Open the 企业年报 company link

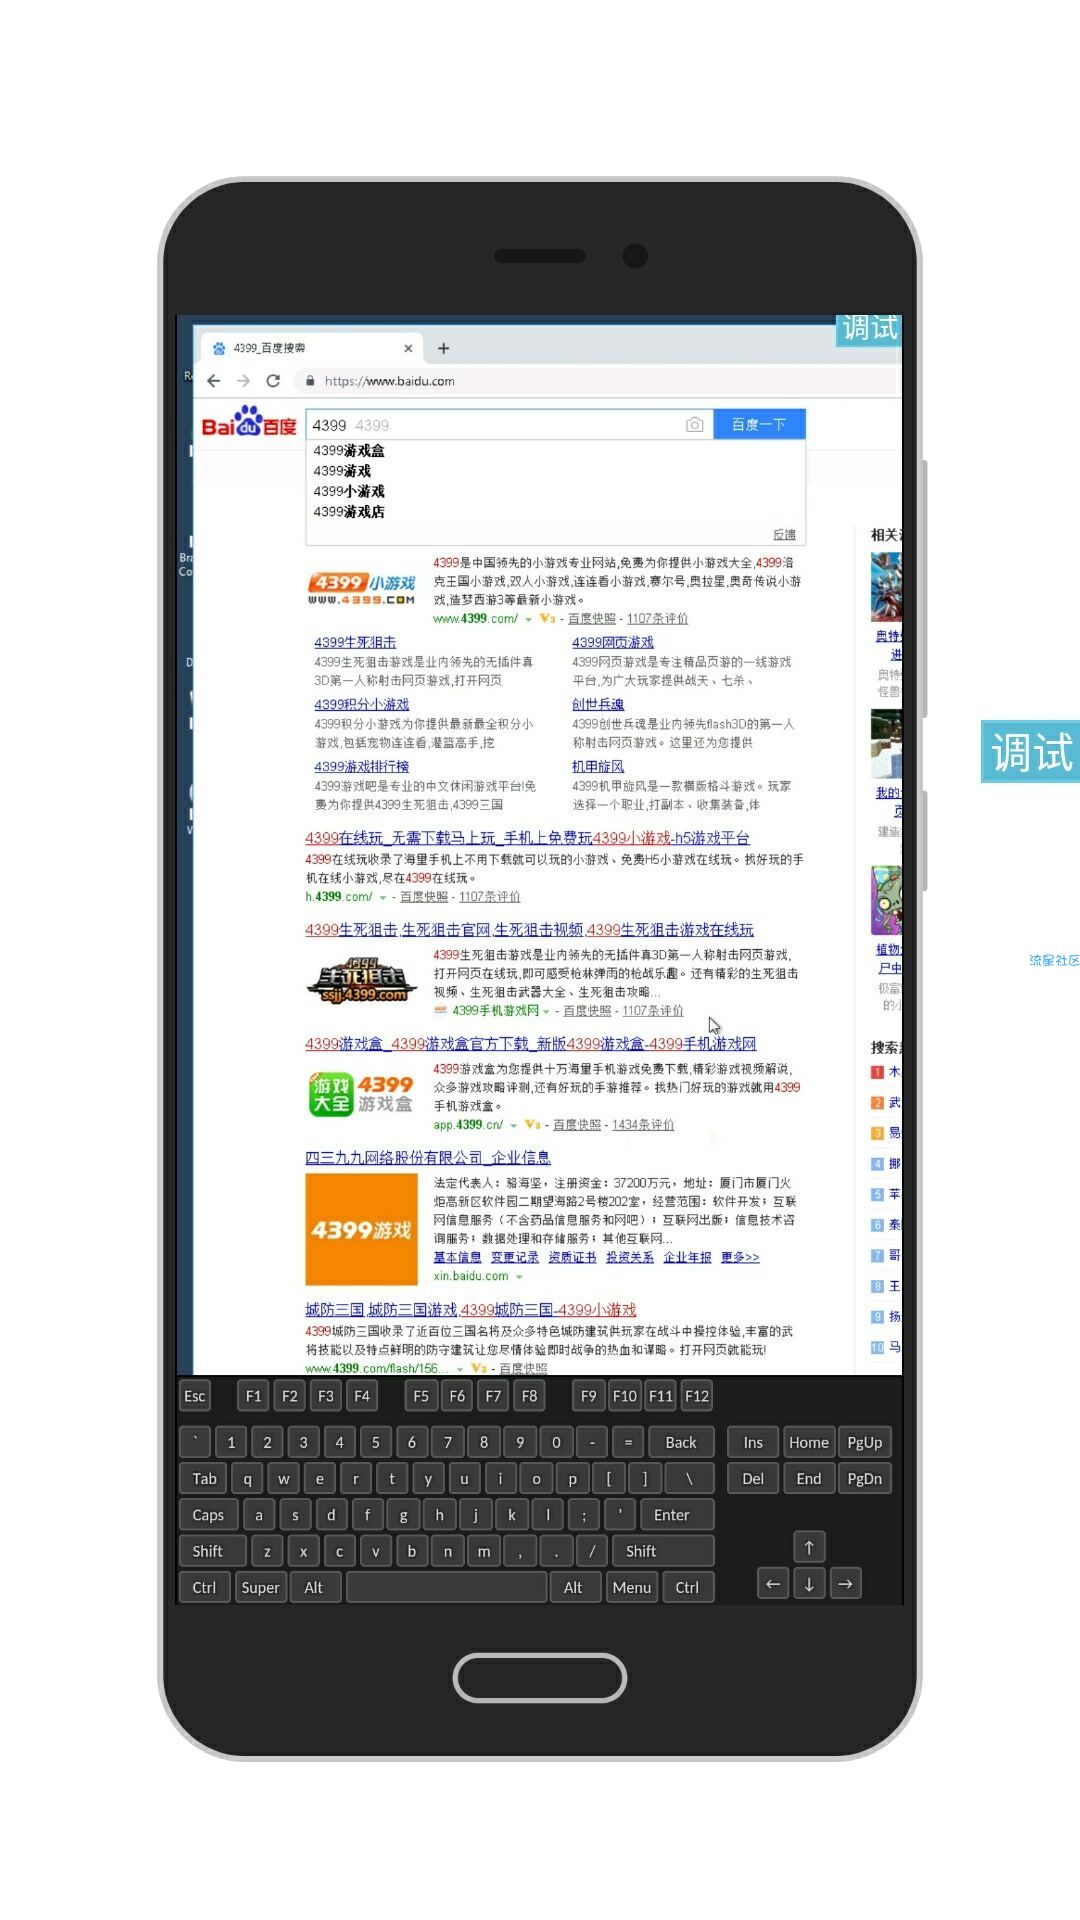(687, 1258)
